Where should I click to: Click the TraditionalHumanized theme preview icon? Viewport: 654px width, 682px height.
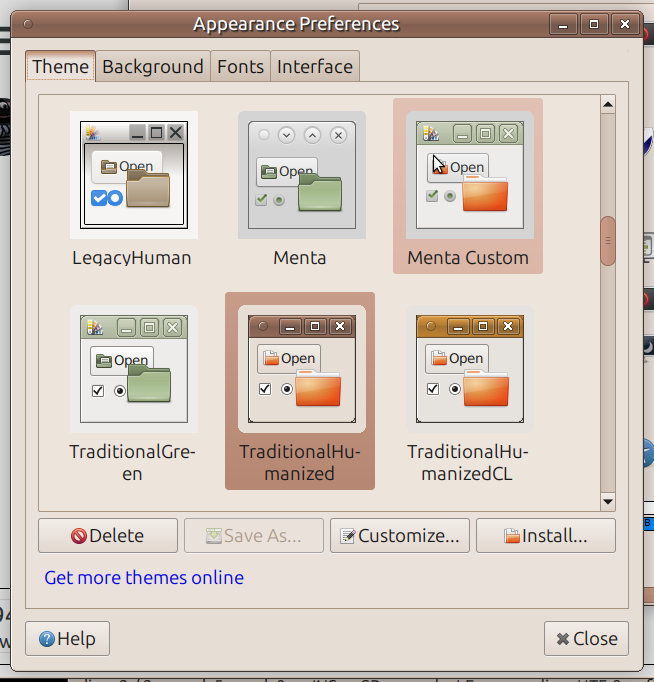pyautogui.click(x=300, y=368)
